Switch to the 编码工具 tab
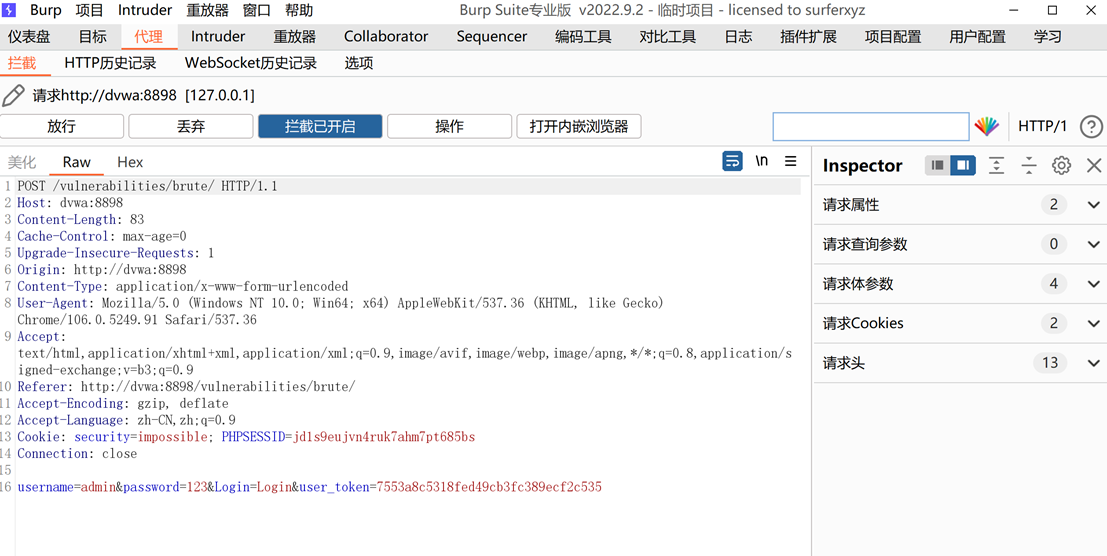Viewport: 1107px width, 556px height. [x=583, y=37]
